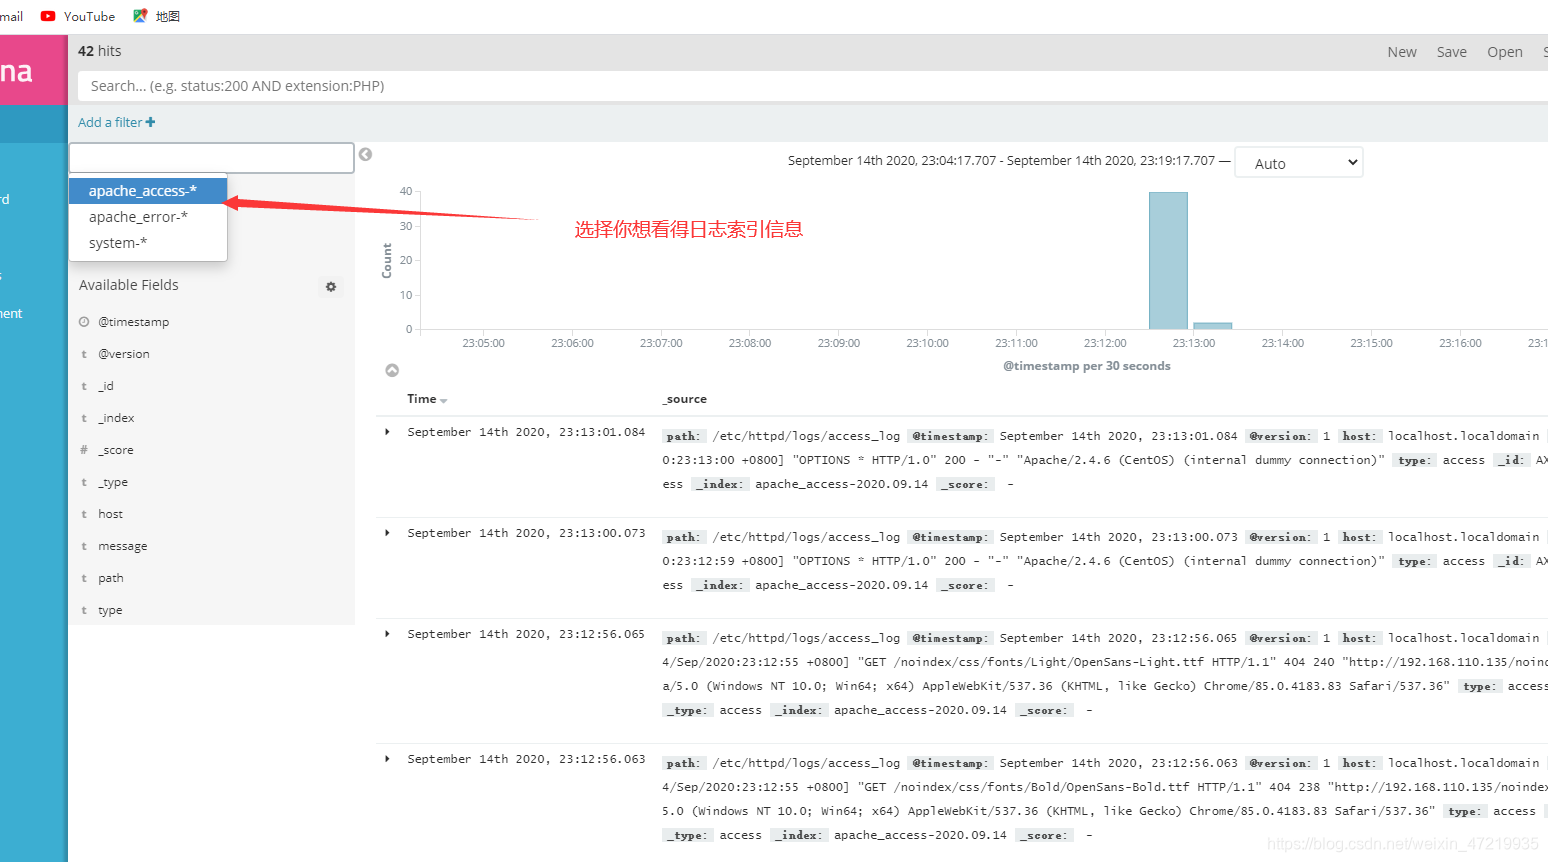The width and height of the screenshot is (1548, 862).
Task: Open the Auto interval dropdown
Action: [x=1299, y=163]
